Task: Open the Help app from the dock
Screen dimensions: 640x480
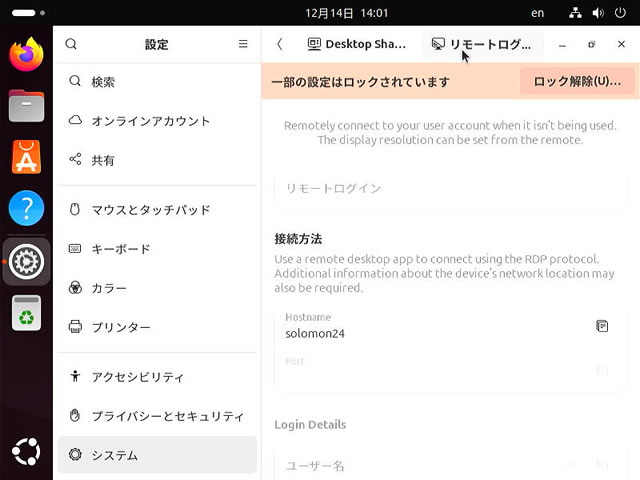Action: [x=27, y=209]
